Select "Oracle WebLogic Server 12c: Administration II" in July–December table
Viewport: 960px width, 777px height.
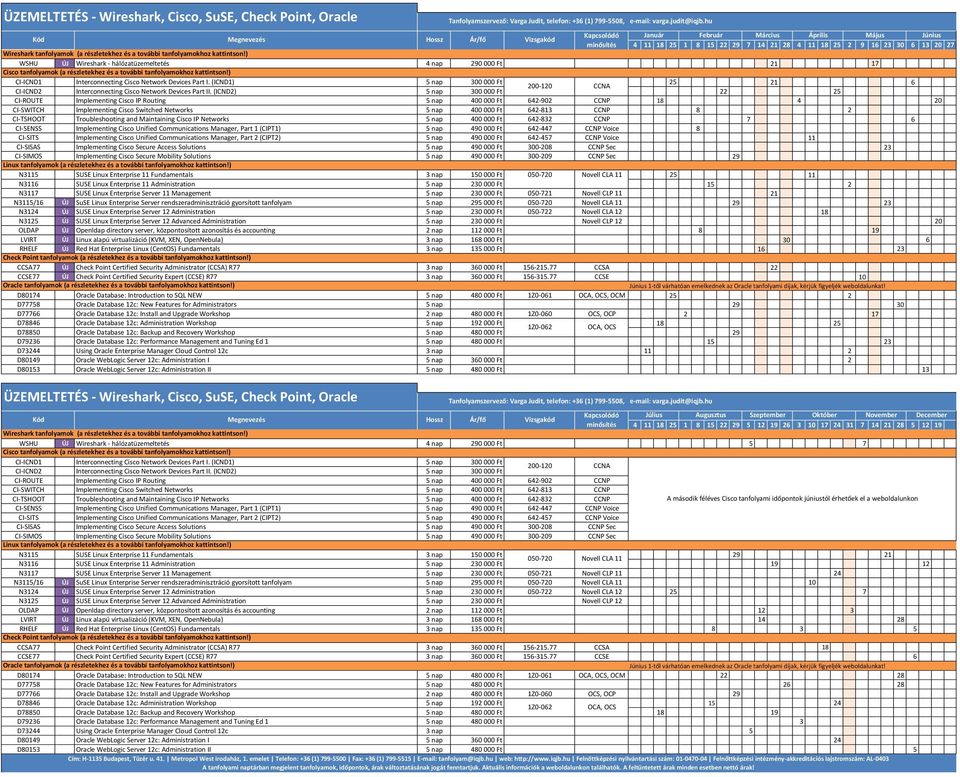click(x=143, y=749)
